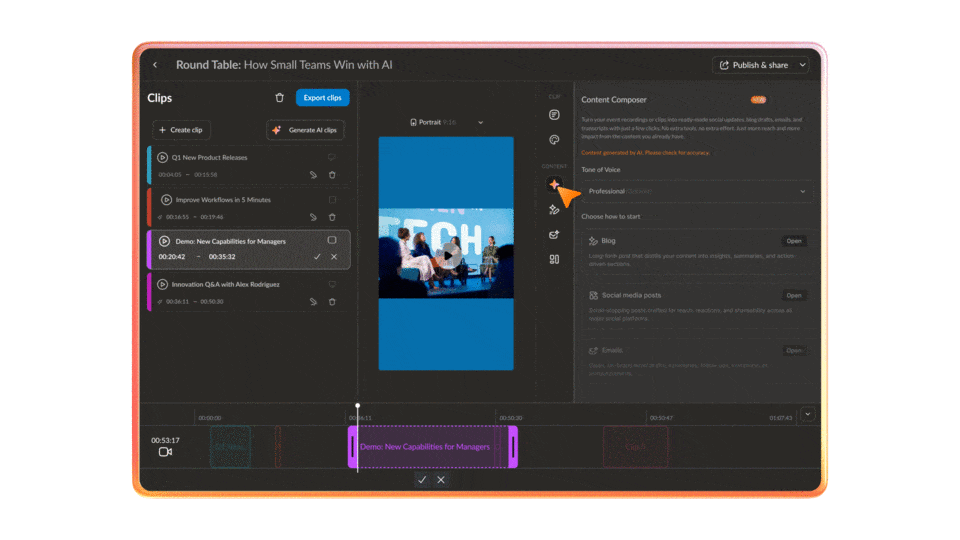Open the palette styling icon in the sidebar
Image resolution: width=960 pixels, height=540 pixels.
coord(554,140)
